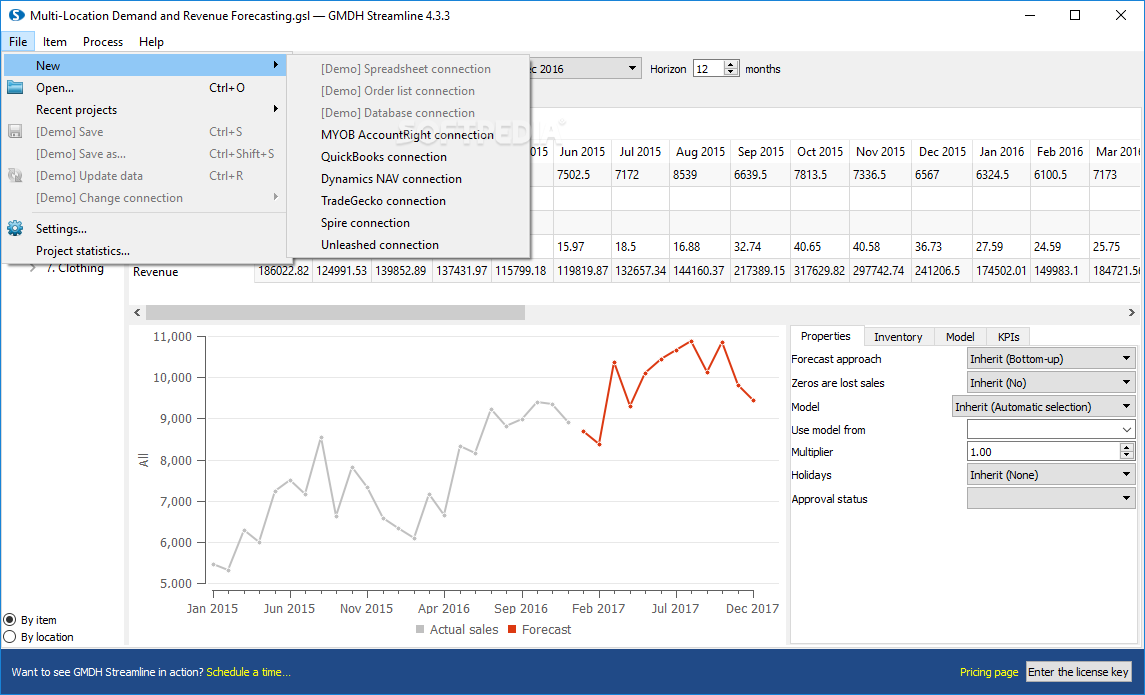This screenshot has height=695, width=1145.
Task: Select Unleashed connection
Action: tap(407, 245)
